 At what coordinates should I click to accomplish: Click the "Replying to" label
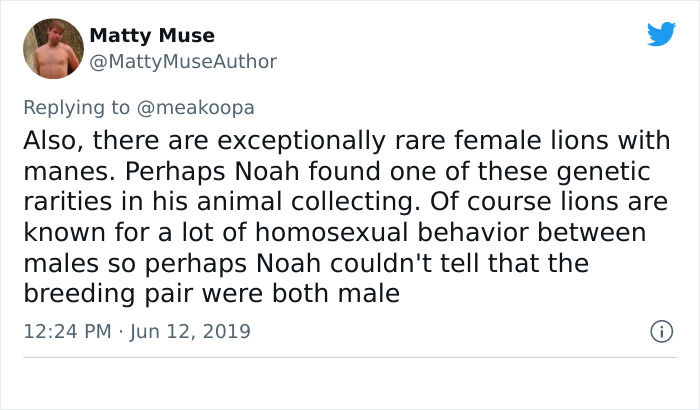(76, 105)
